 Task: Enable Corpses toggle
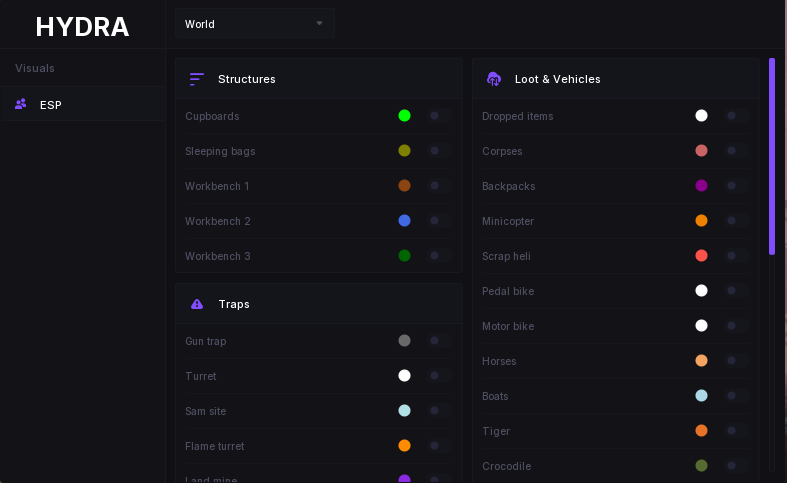(x=736, y=151)
